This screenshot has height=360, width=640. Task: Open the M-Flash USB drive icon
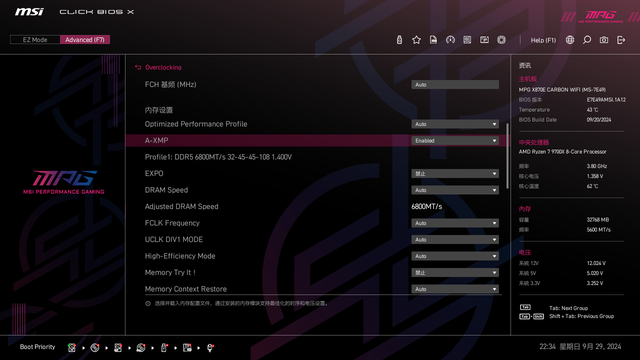[x=399, y=40]
